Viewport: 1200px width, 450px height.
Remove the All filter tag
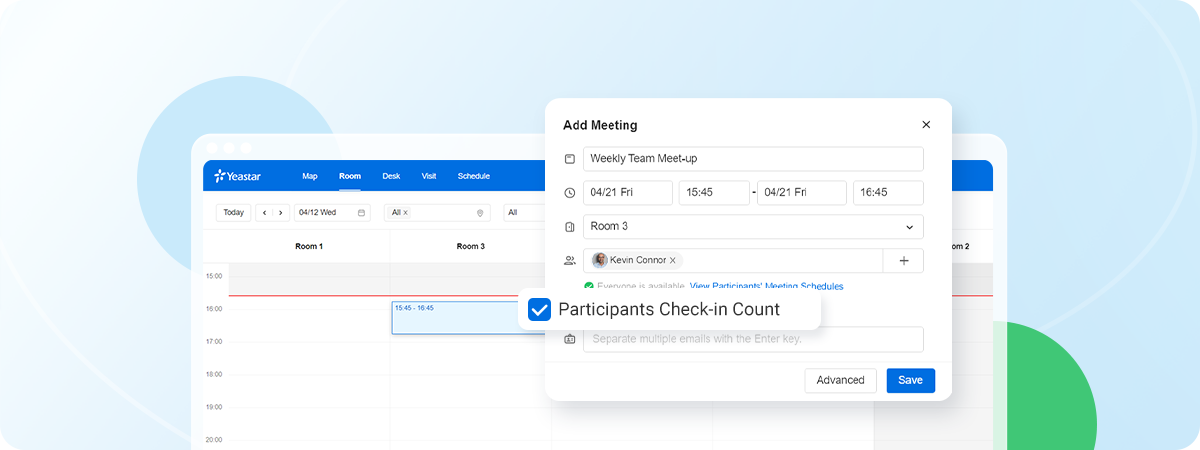pos(405,213)
